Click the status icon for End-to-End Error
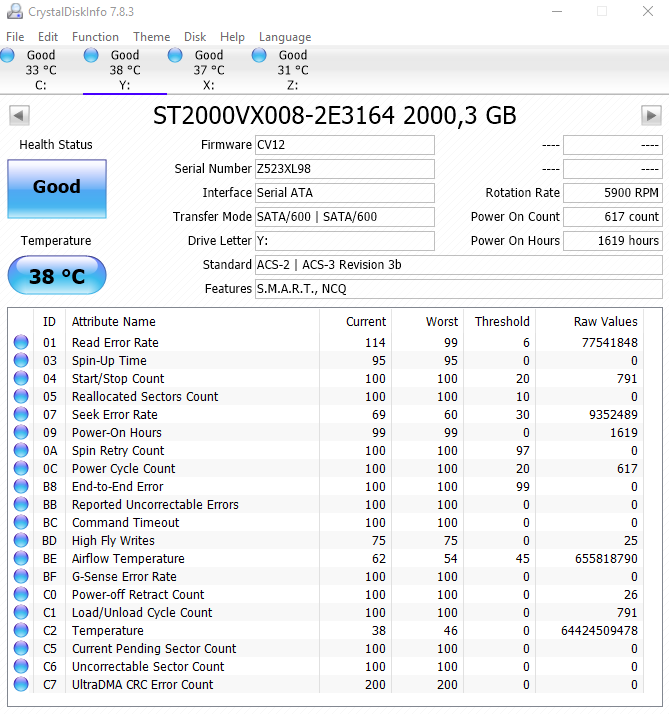 [21, 486]
